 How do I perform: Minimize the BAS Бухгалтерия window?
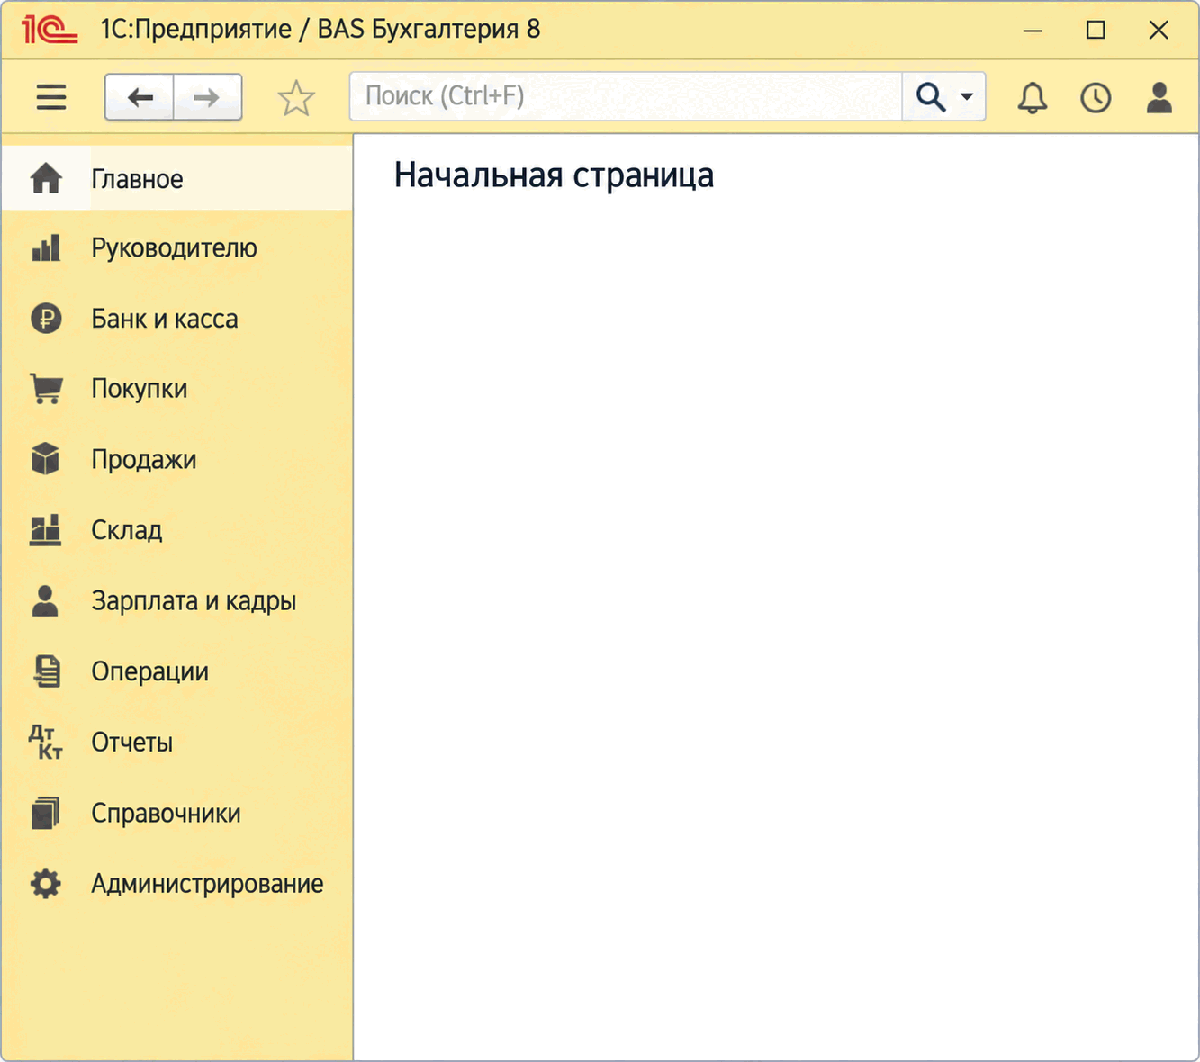tap(1033, 31)
